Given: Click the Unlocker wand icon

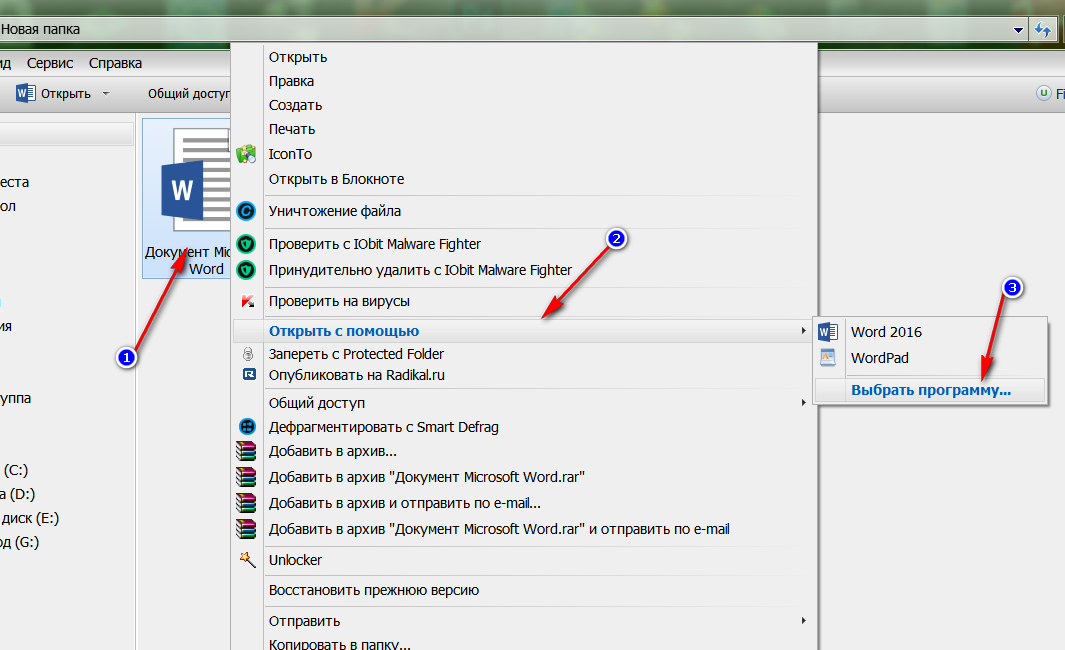Looking at the screenshot, I should [x=246, y=560].
